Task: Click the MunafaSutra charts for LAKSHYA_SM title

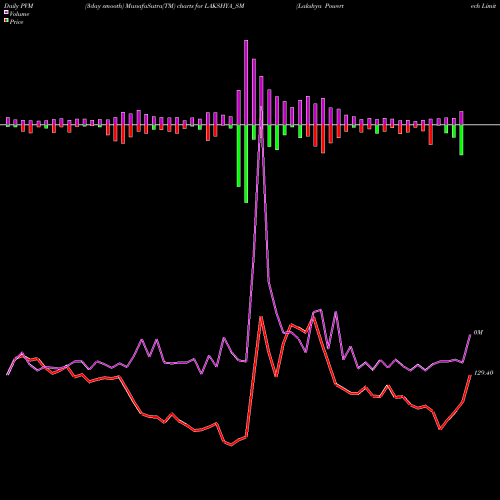Action: tap(164, 6)
